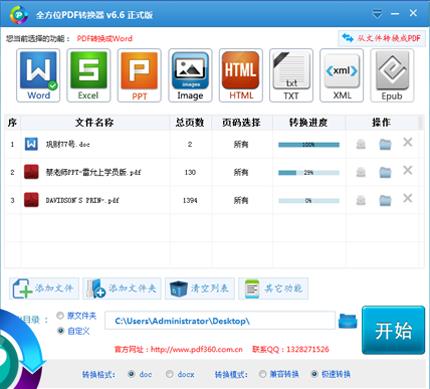Select the docx format radio button
The width and height of the screenshot is (430, 389).
click(170, 374)
